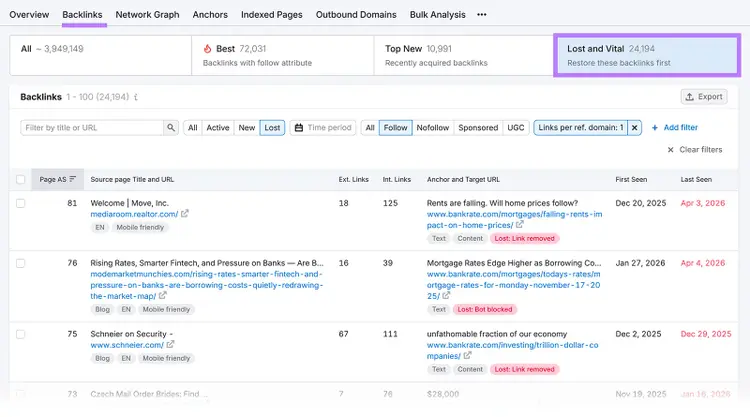Viewport: 750px width, 417px height.
Task: Open external link icon for modemarketmunchies URL
Action: coord(163,296)
